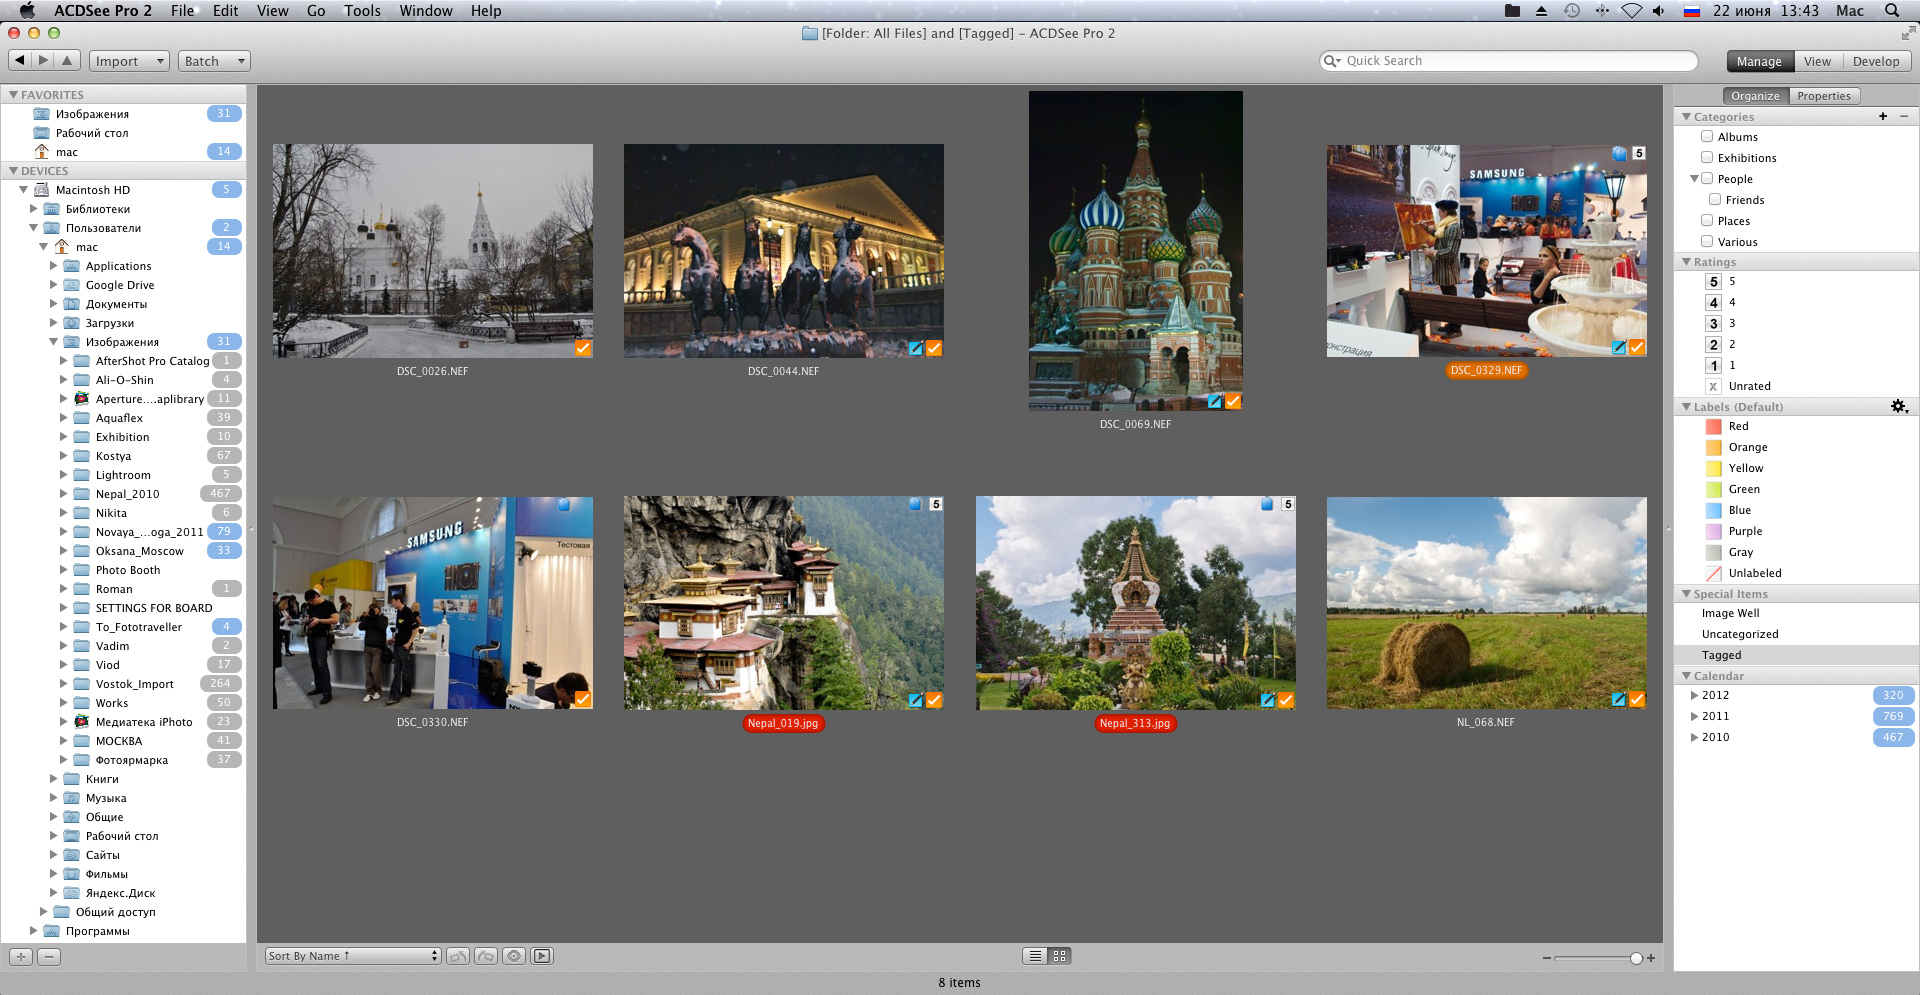Remove folder with the minus button
Screen dimensions: 1920x995
(49, 957)
